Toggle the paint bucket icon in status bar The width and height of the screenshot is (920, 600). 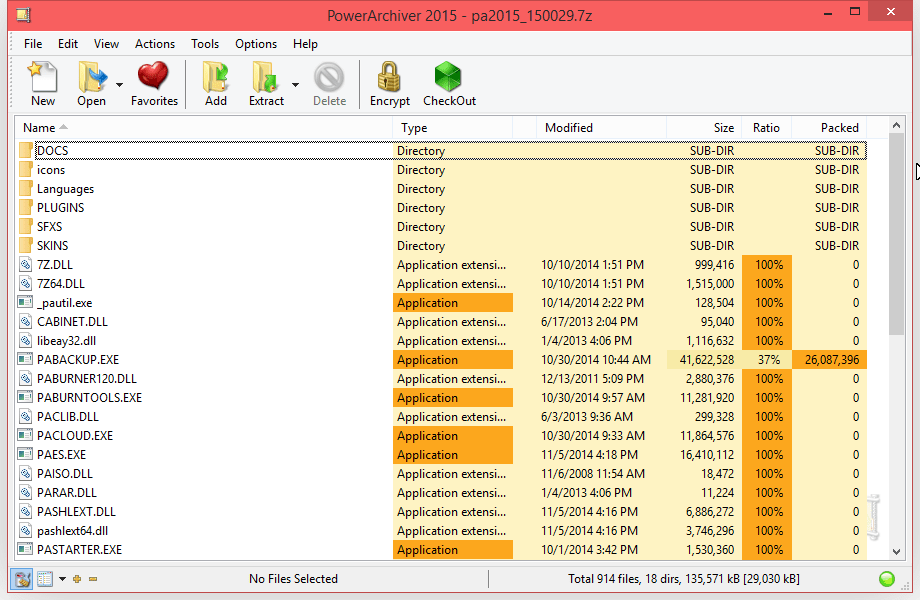click(23, 579)
